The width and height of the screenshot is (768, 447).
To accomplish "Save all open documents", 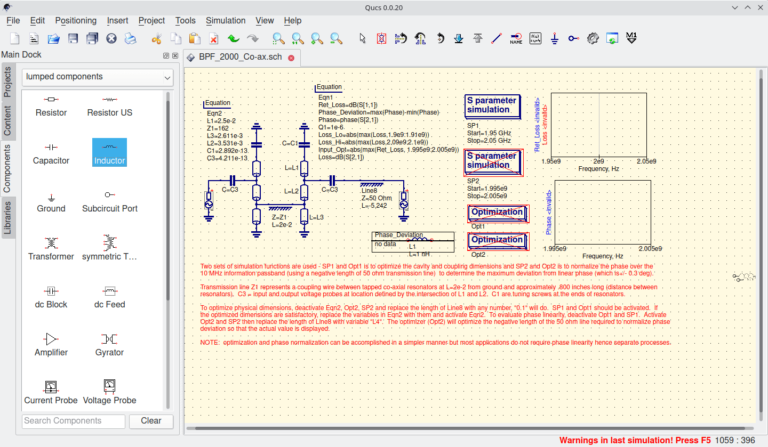I will tap(92, 38).
